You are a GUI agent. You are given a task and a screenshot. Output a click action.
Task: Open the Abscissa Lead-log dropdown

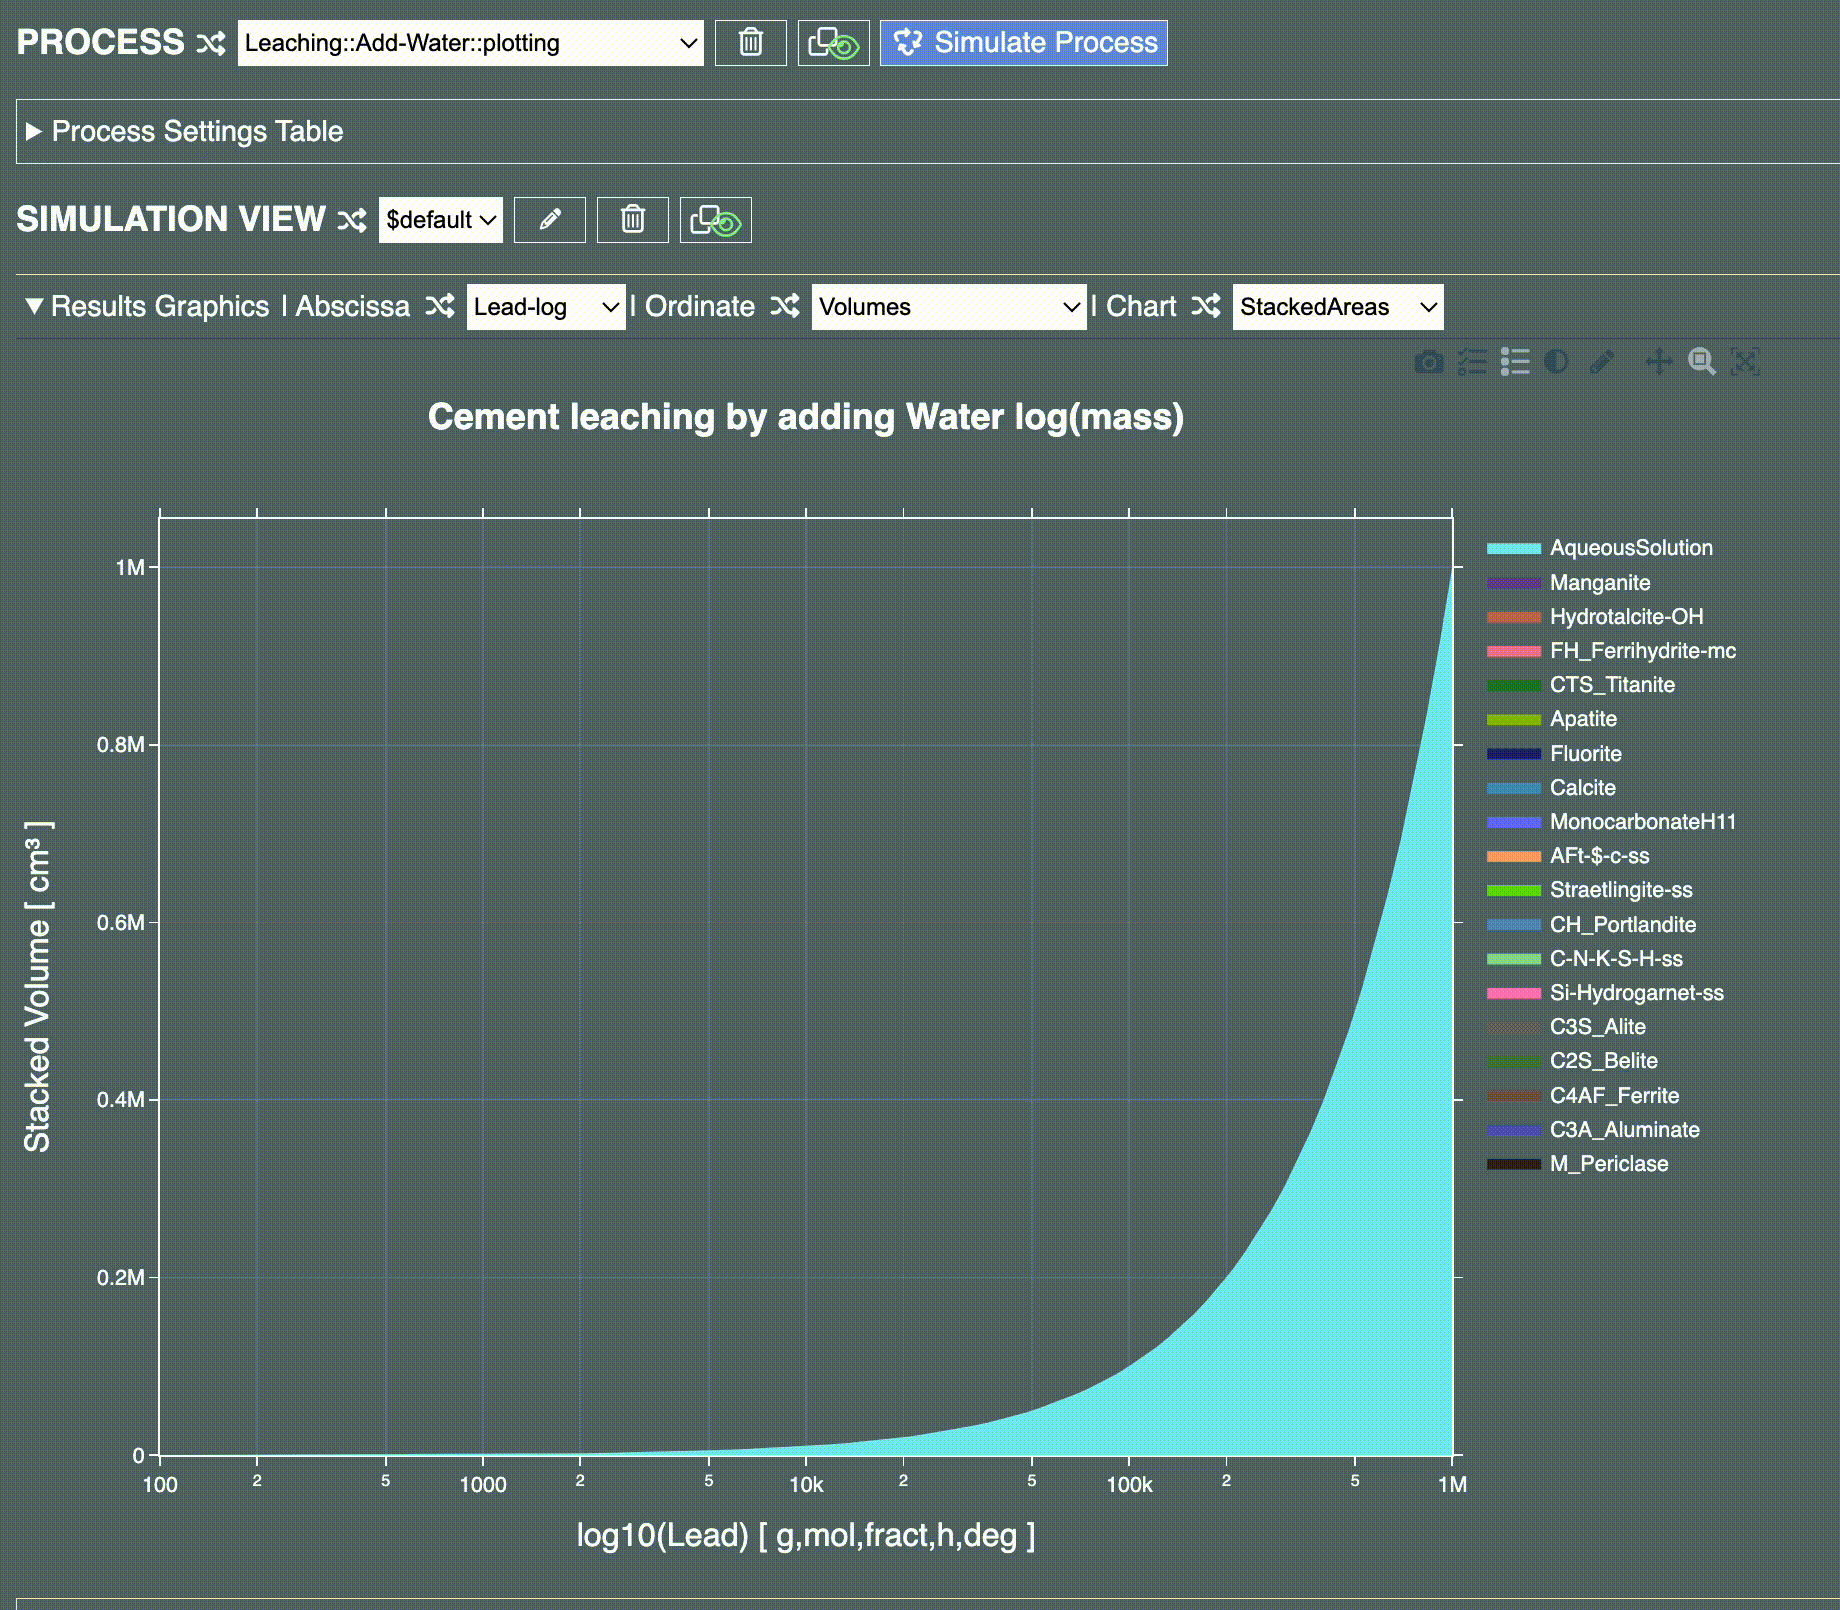click(546, 307)
